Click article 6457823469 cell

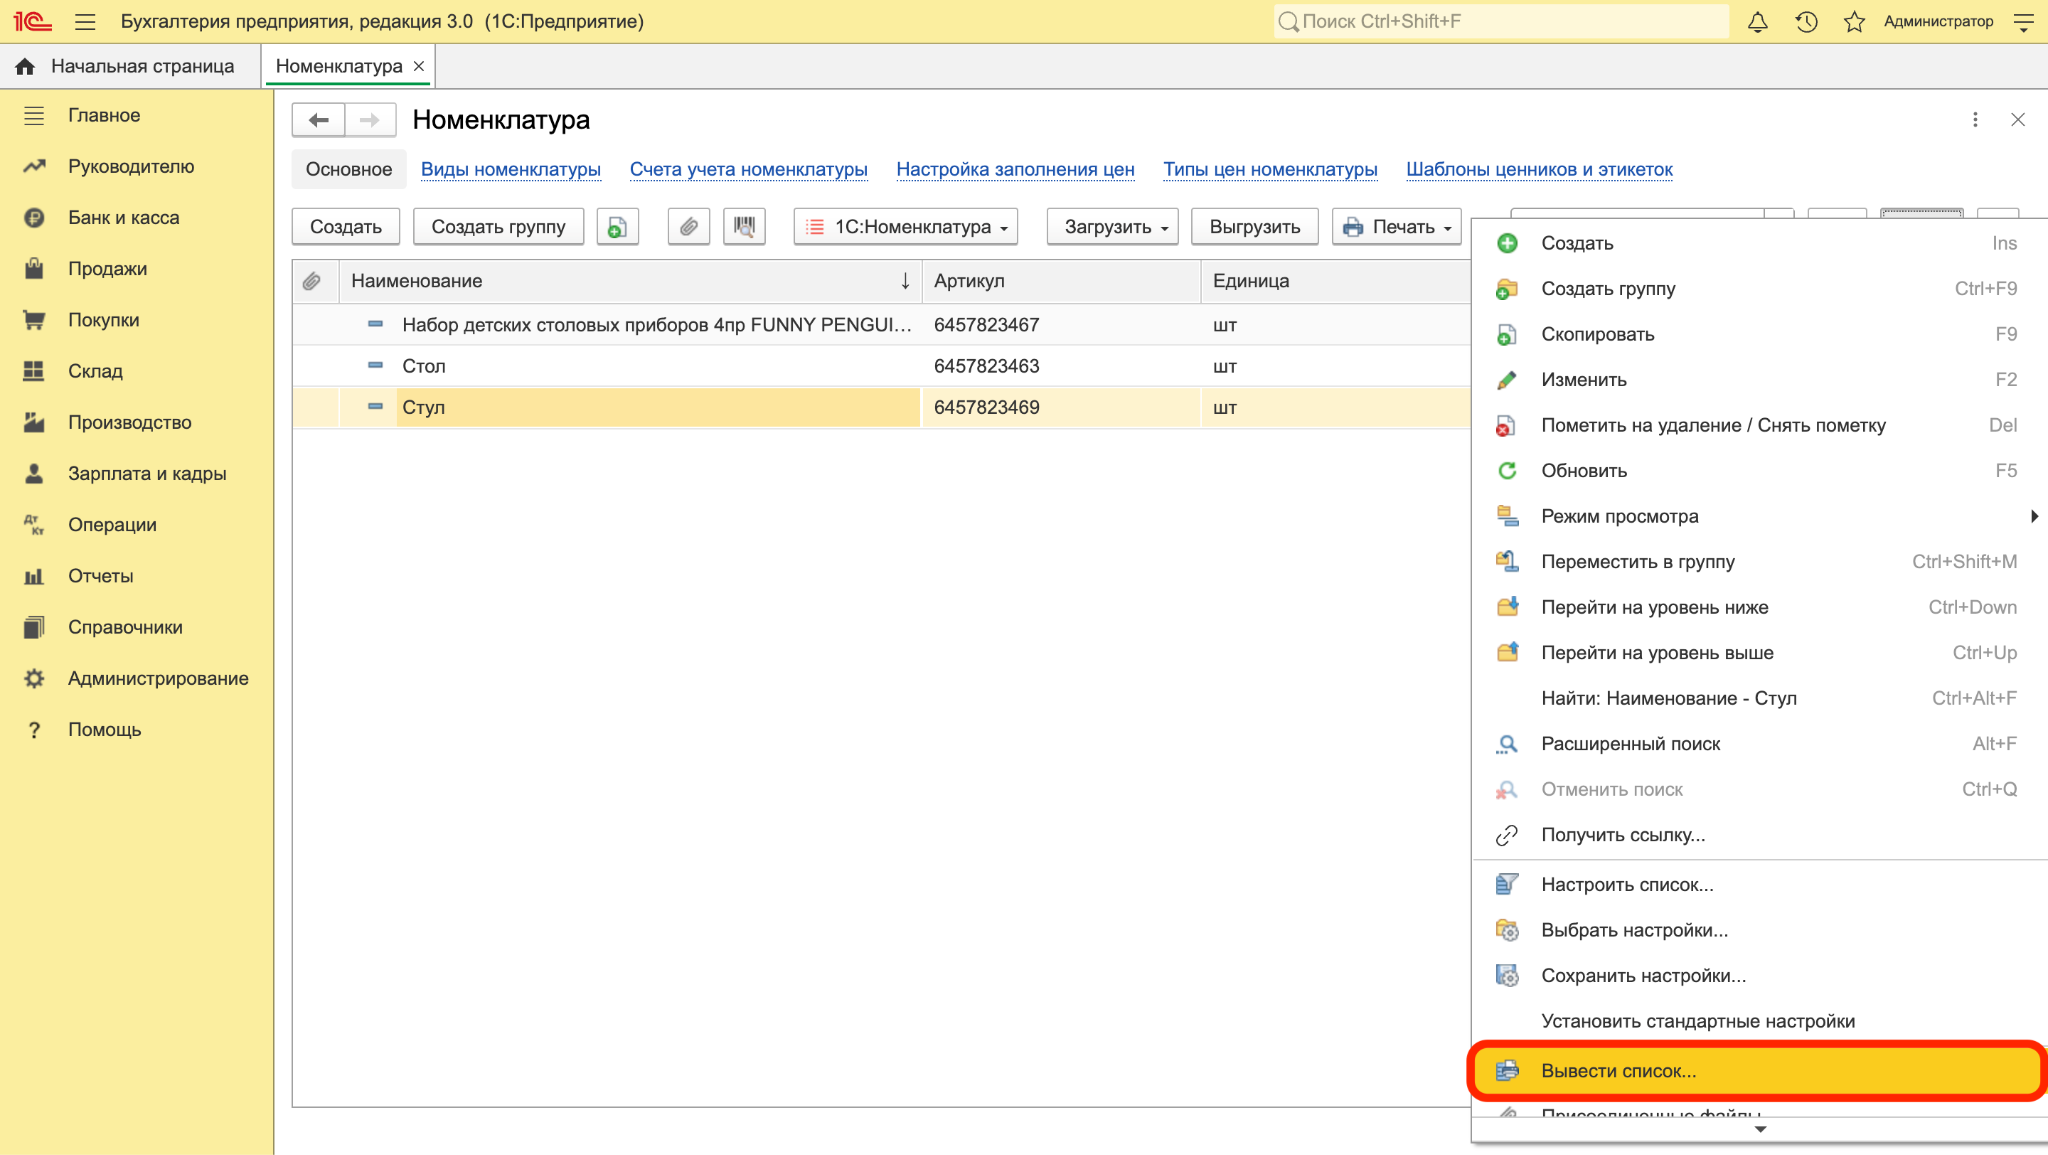tap(1060, 407)
